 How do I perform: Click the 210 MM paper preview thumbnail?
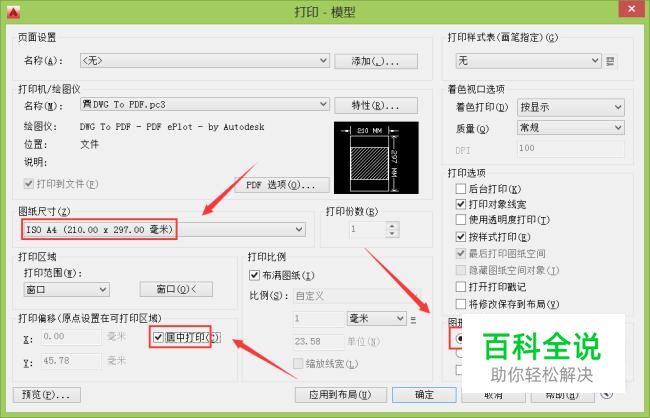[x=376, y=158]
